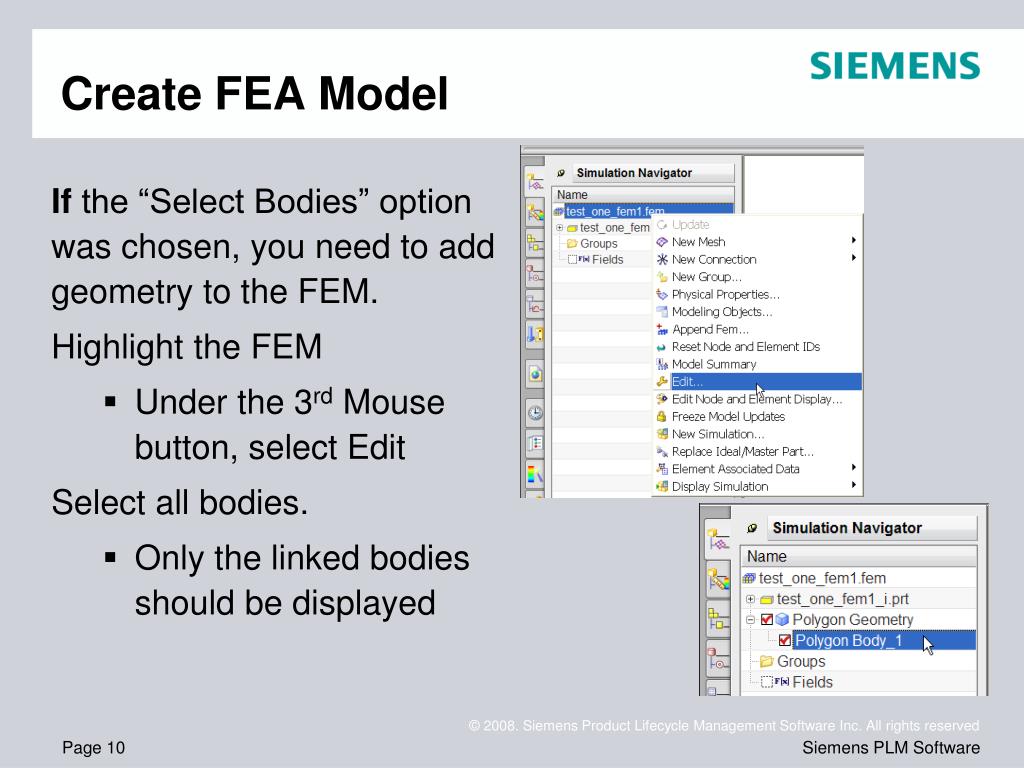
Task: Click the highlighted test_one_fem1.fem row
Action: [x=643, y=210]
